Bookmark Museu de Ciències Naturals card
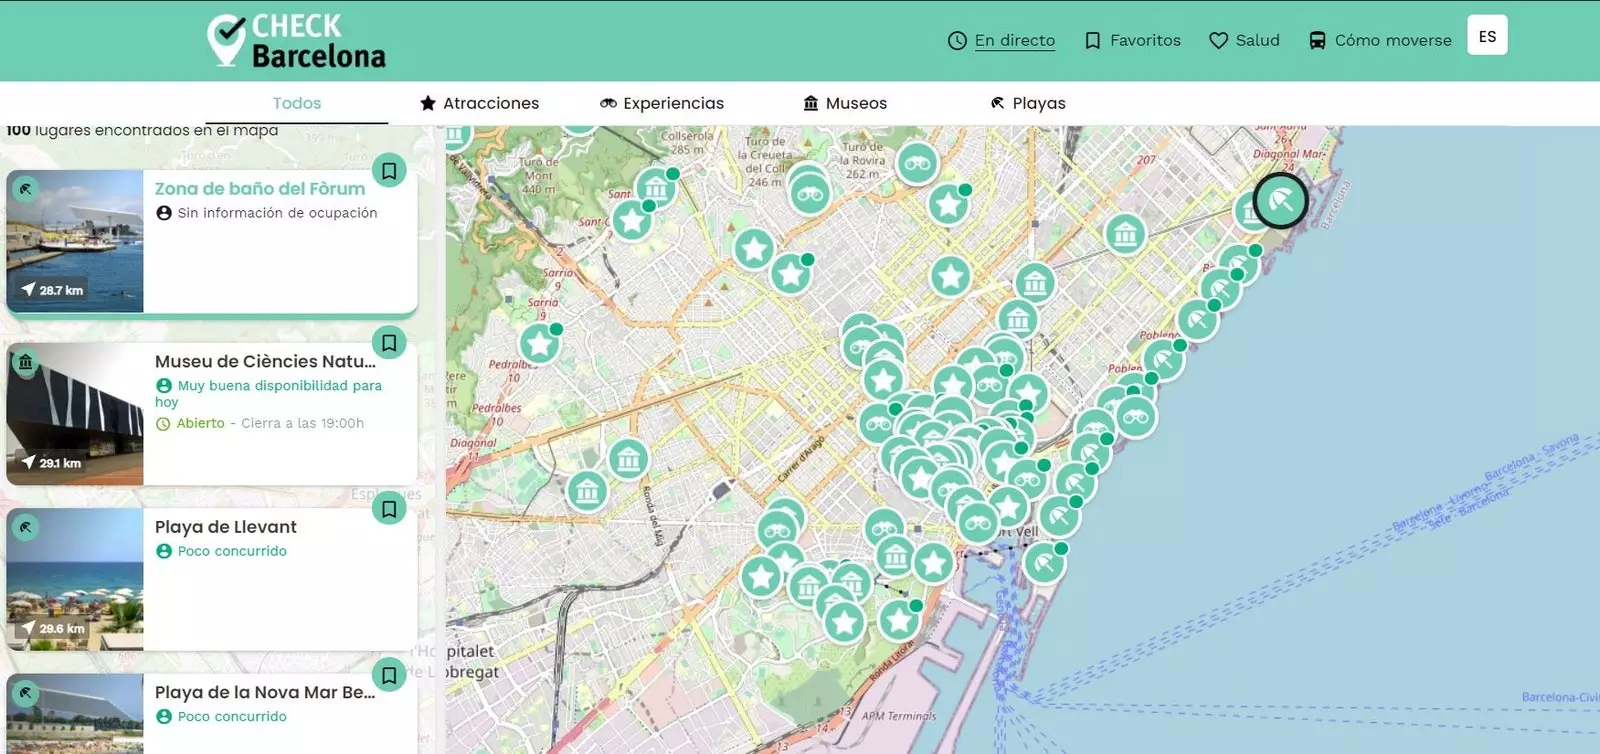Screen dimensions: 1600x754 pos(389,343)
